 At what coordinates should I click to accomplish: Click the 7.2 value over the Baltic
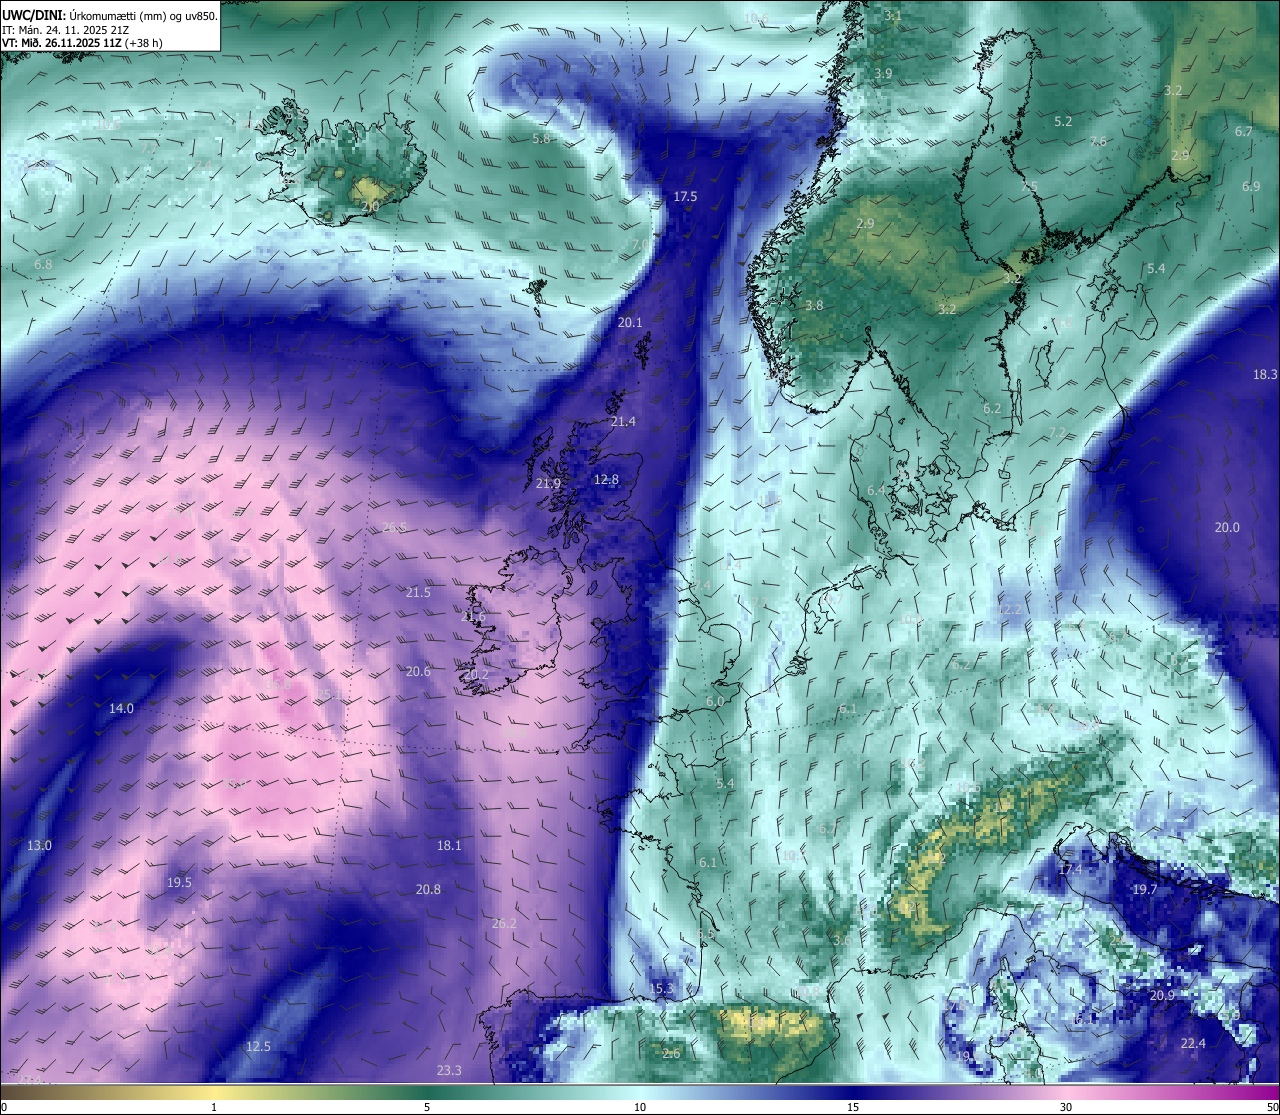tap(1057, 433)
